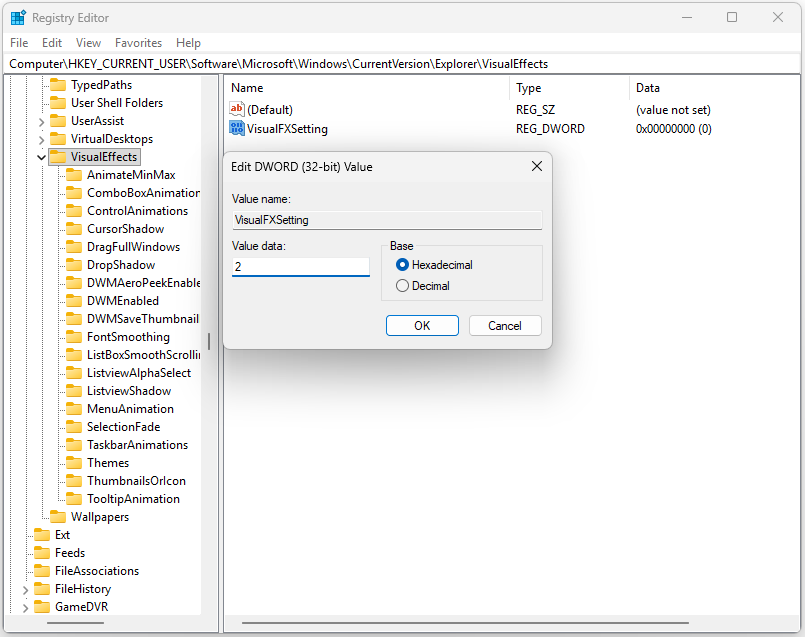Click the Wallpapers folder icon

[58, 517]
